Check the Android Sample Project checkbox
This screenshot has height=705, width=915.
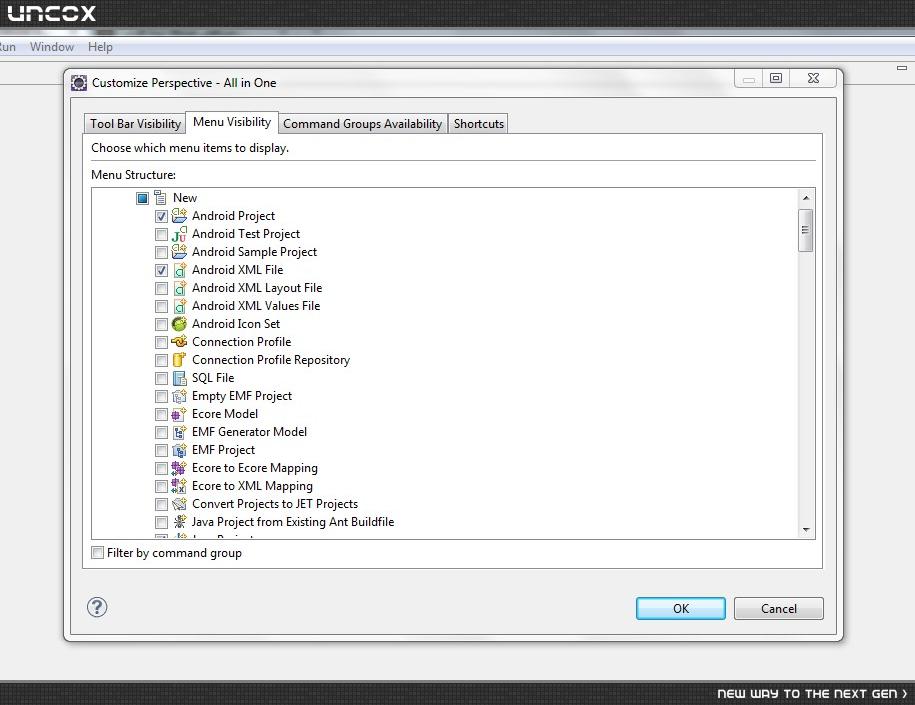pyautogui.click(x=162, y=253)
